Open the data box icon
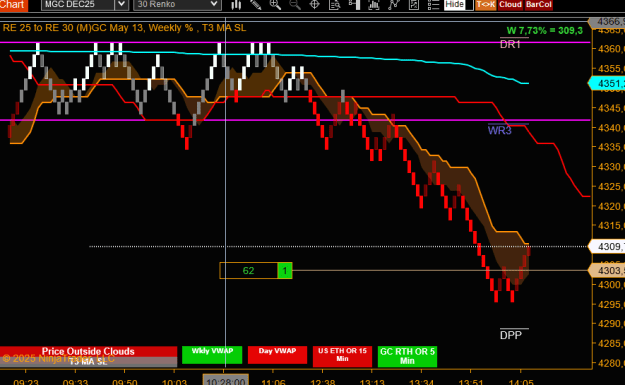The height and width of the screenshot is (385, 625). coord(334,4)
